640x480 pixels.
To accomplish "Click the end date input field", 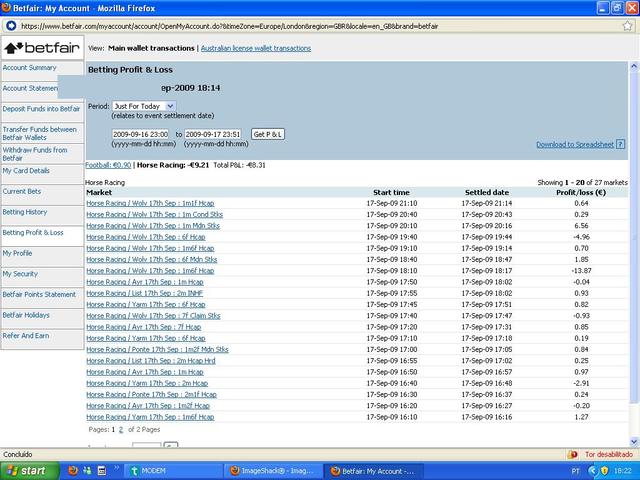I will point(213,134).
